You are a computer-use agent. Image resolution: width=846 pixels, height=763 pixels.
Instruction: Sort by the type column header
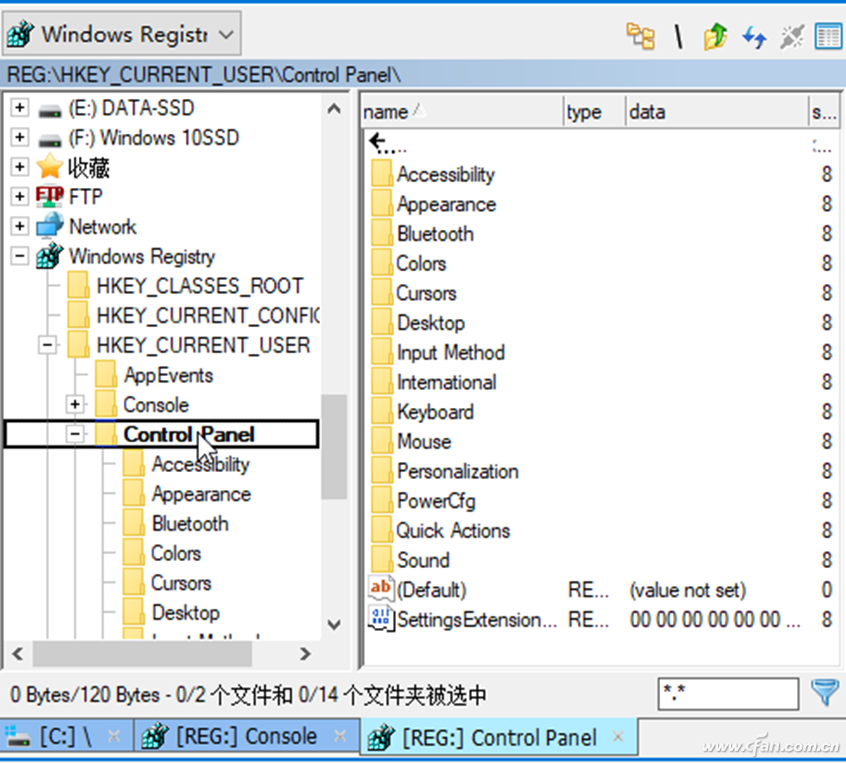point(595,112)
